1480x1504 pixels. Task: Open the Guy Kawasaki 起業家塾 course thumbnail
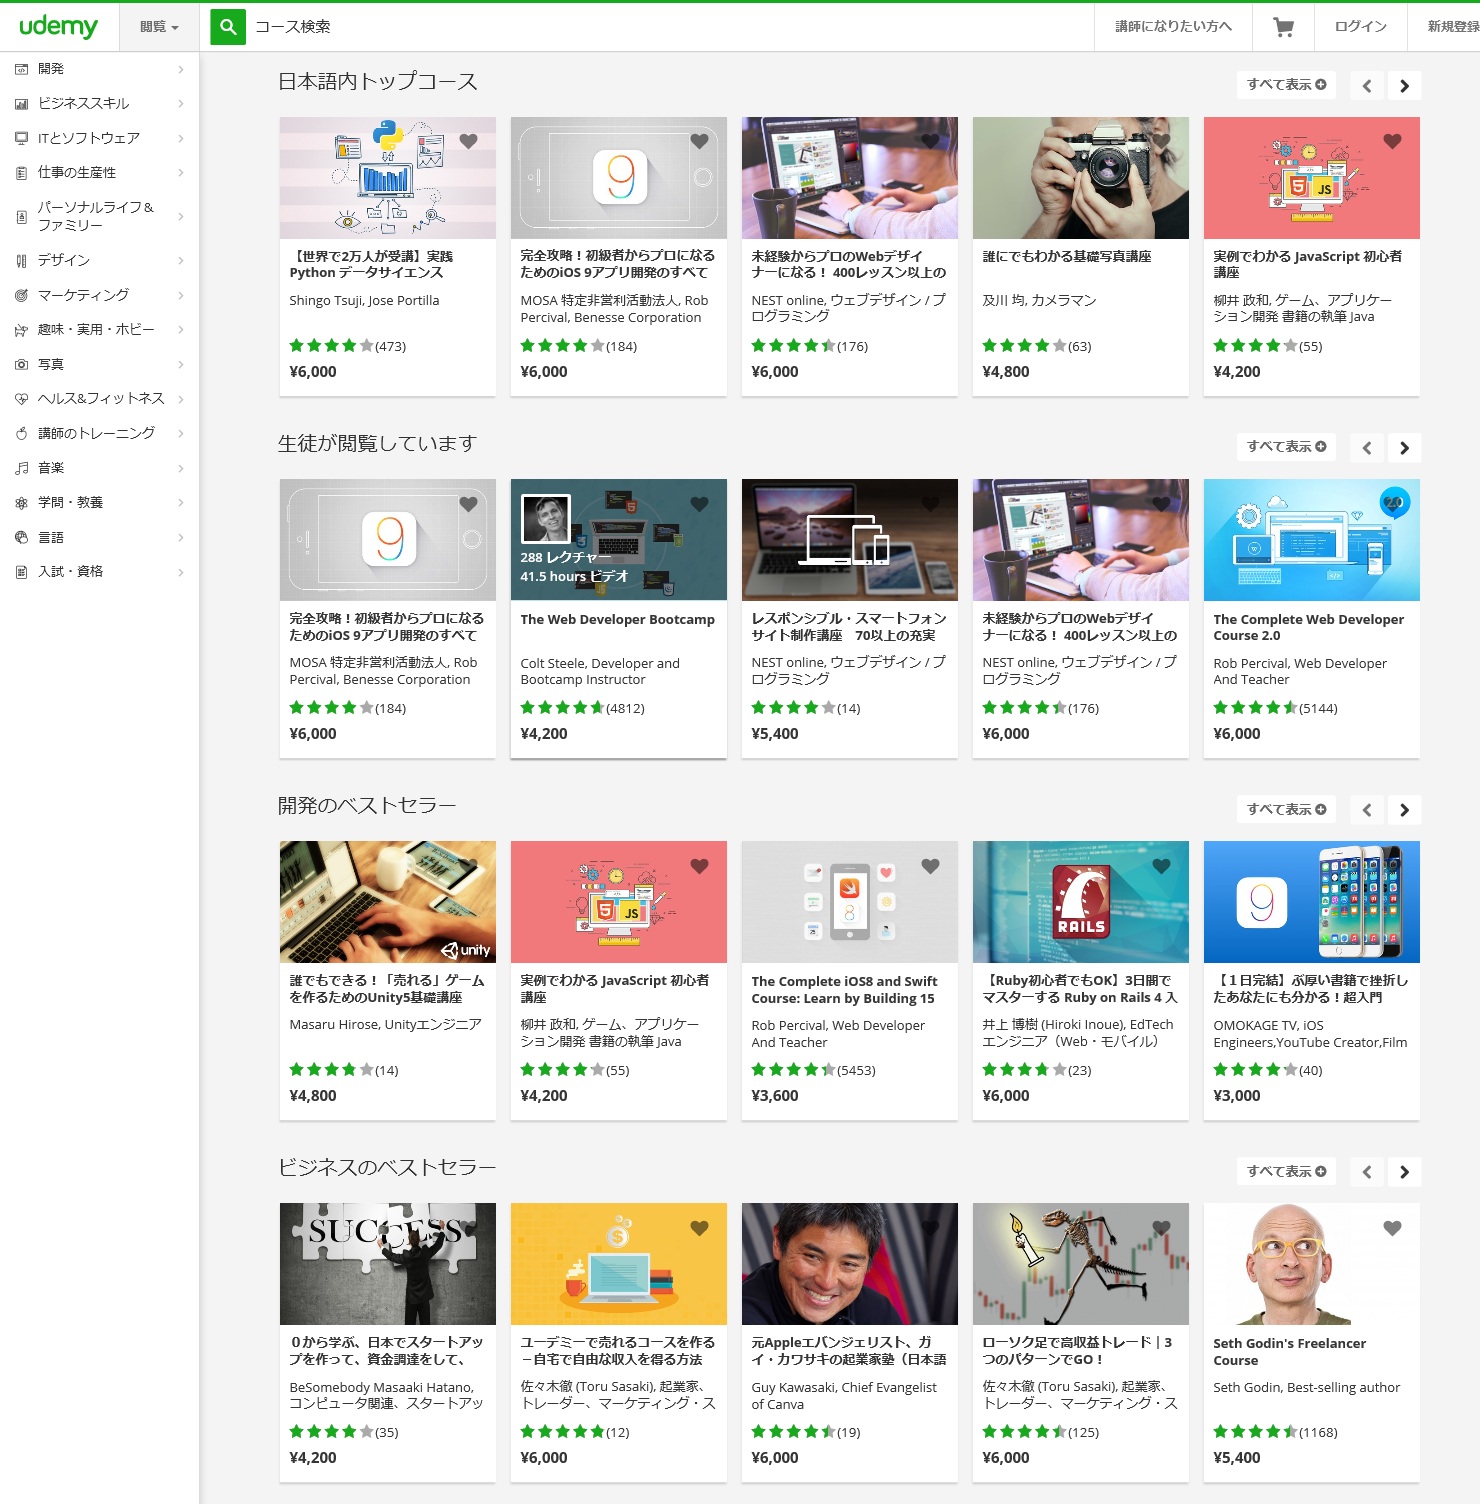click(850, 1264)
